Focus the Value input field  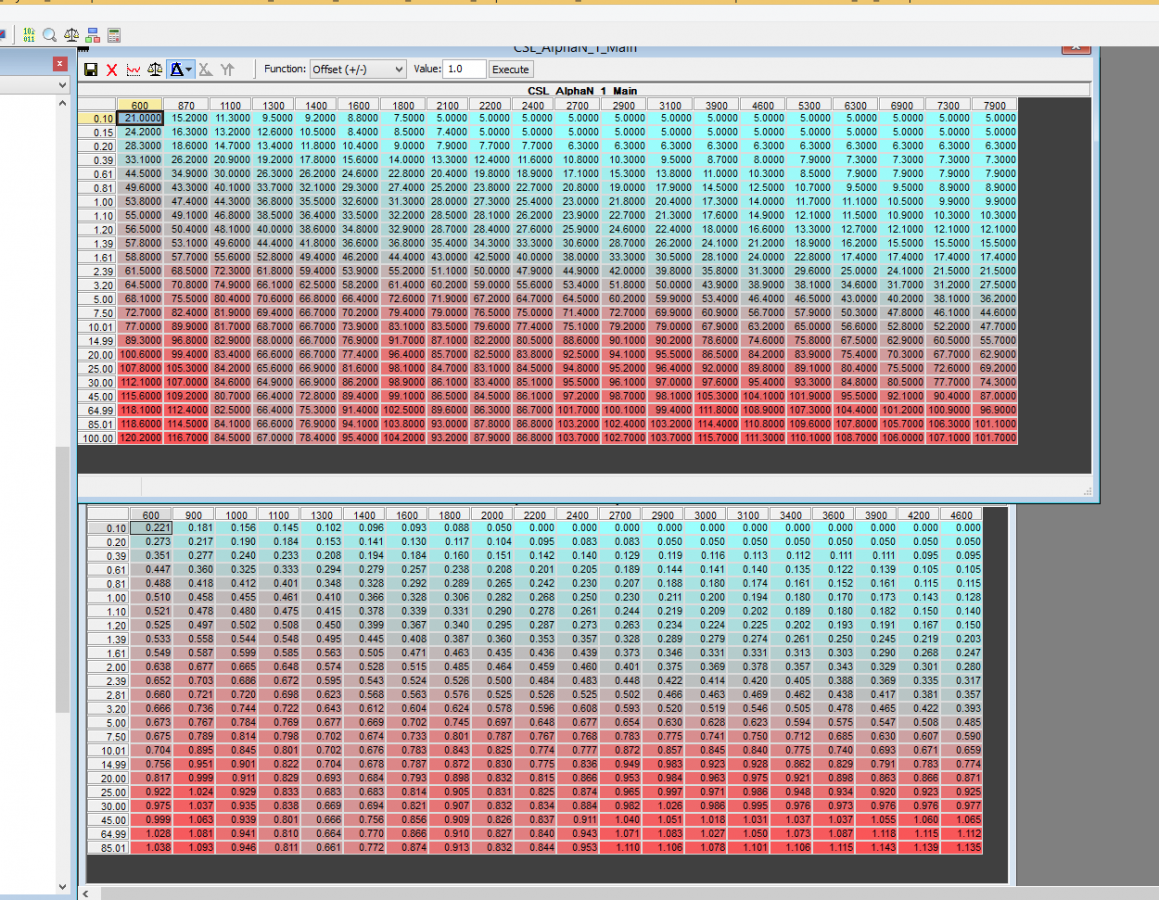tap(464, 69)
